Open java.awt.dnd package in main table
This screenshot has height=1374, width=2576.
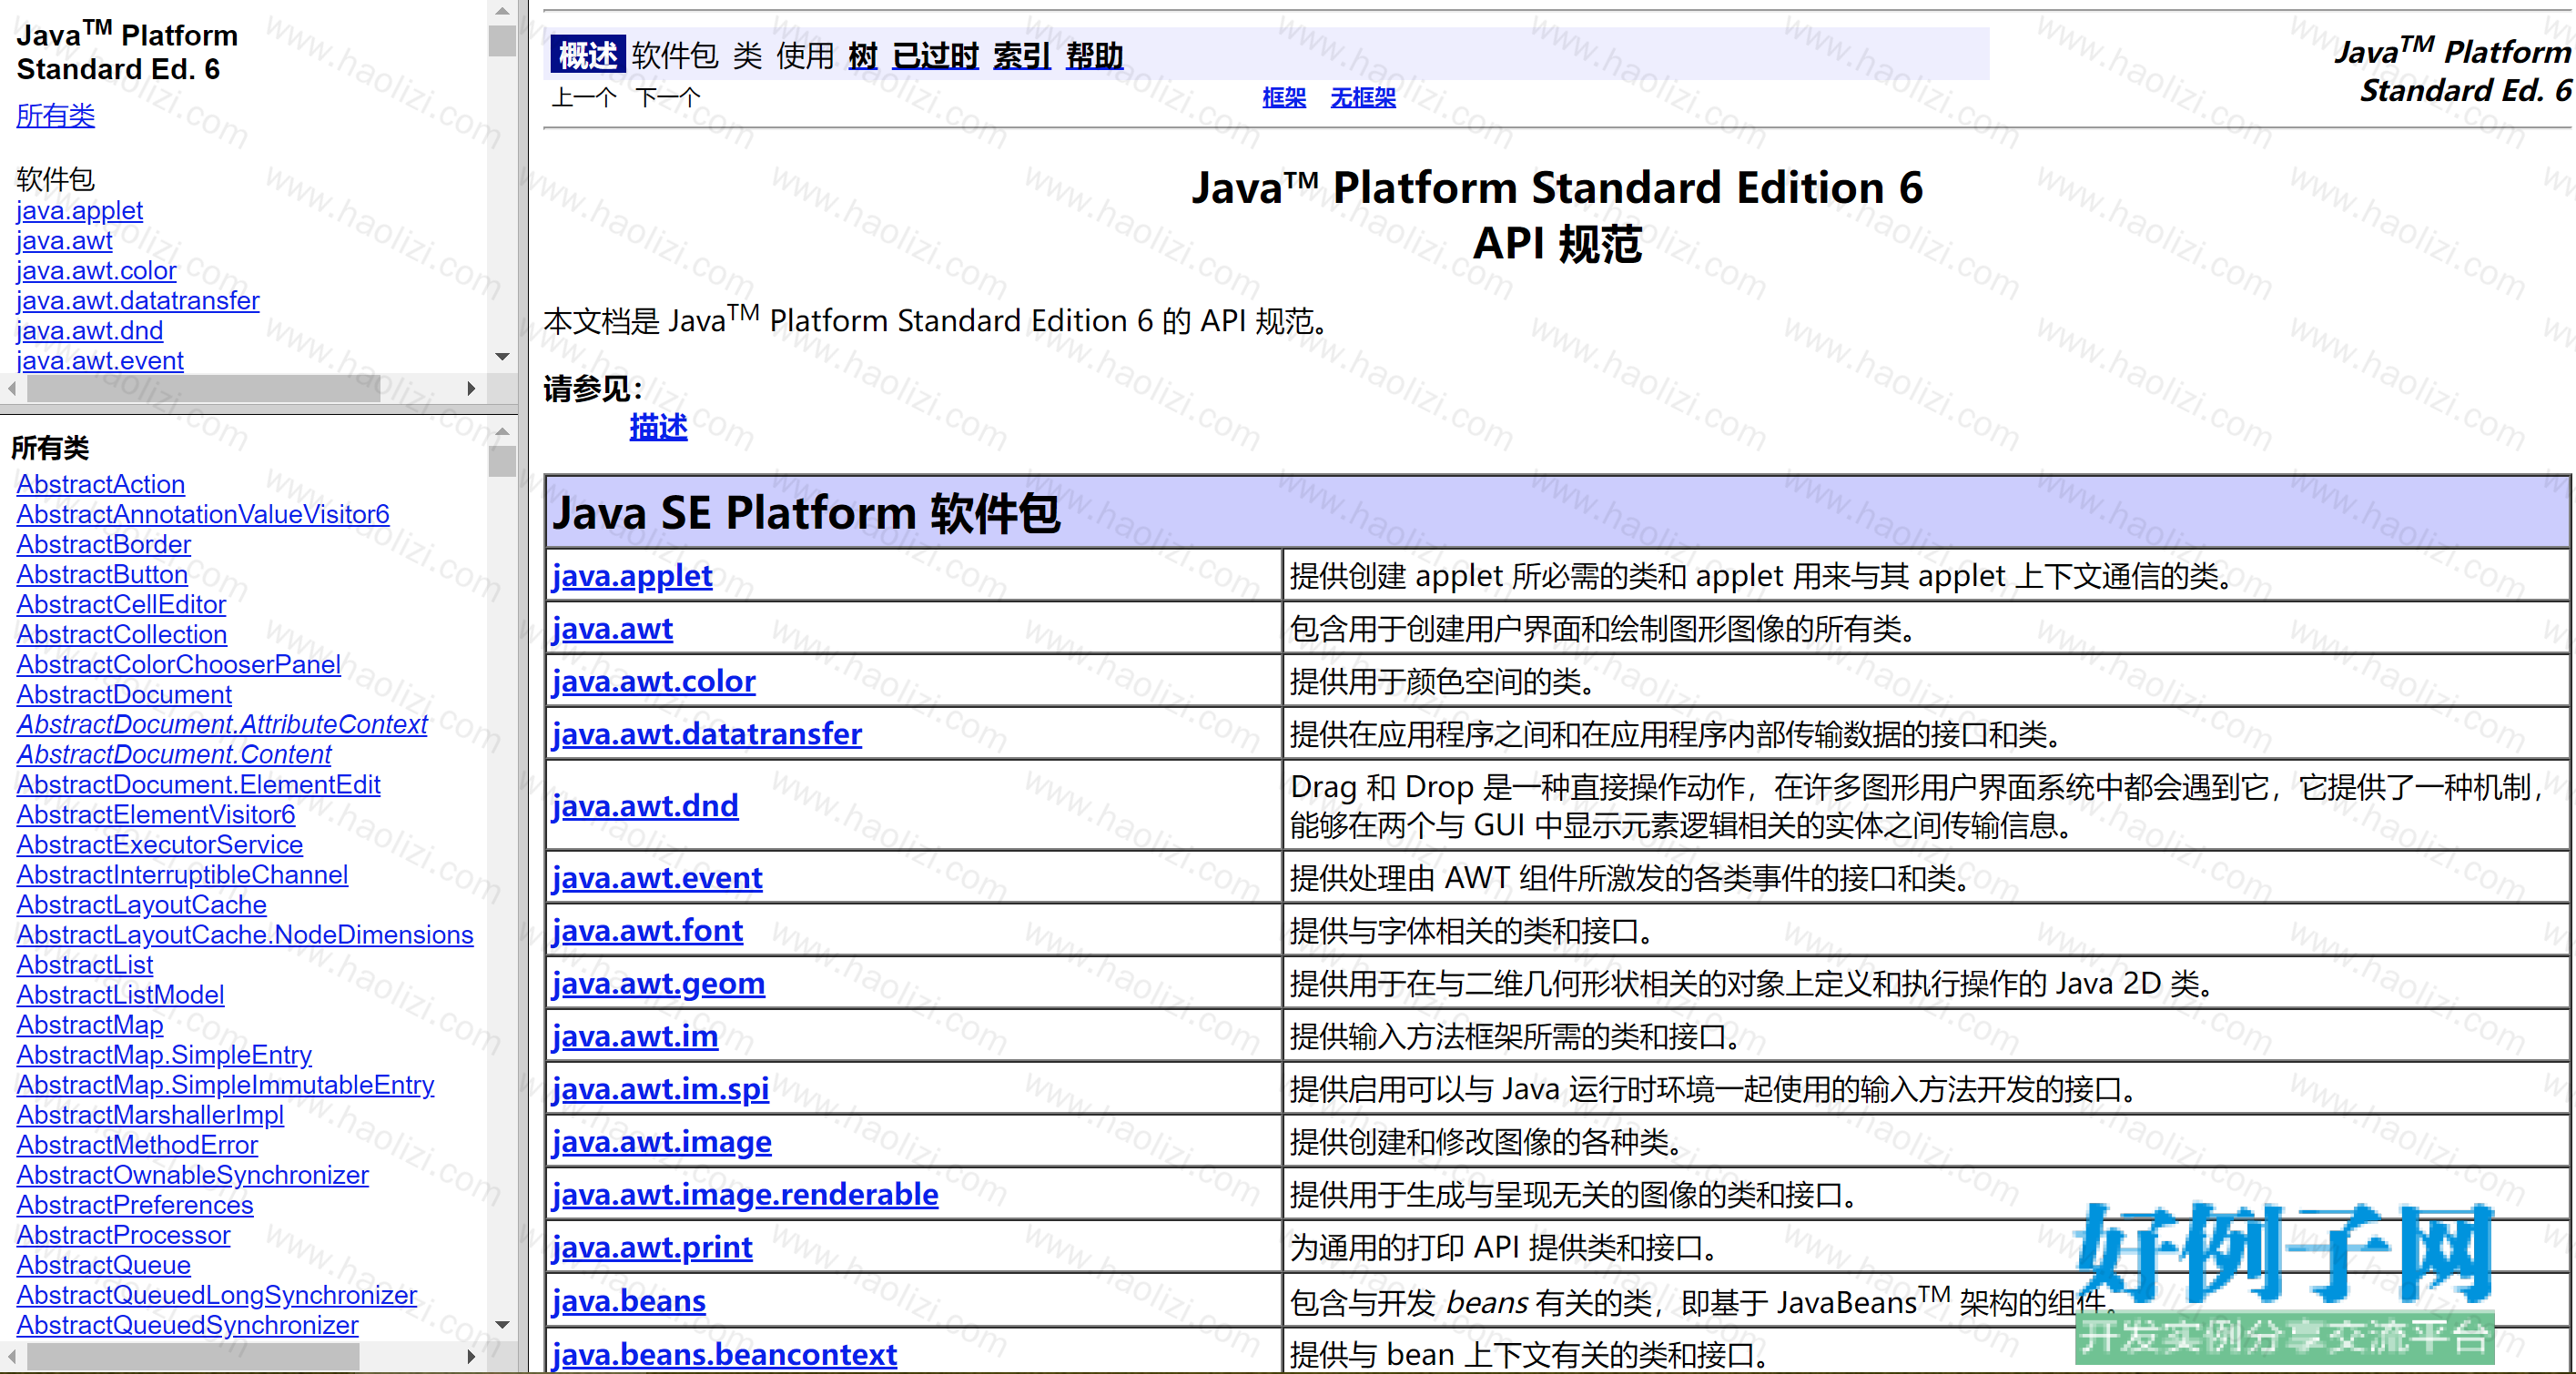(x=645, y=805)
